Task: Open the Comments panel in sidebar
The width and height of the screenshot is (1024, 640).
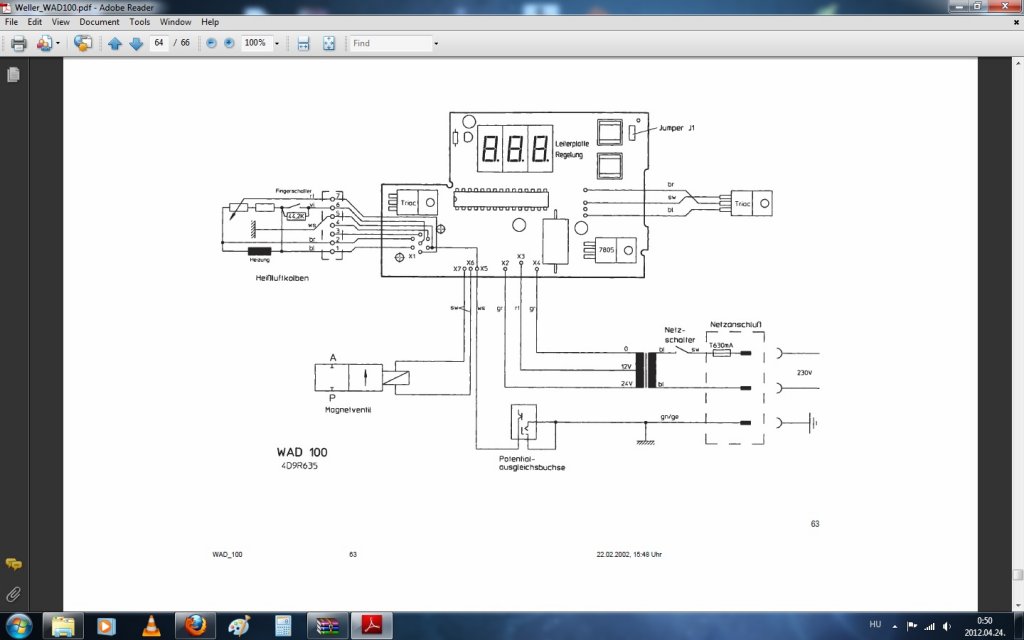Action: click(13, 564)
